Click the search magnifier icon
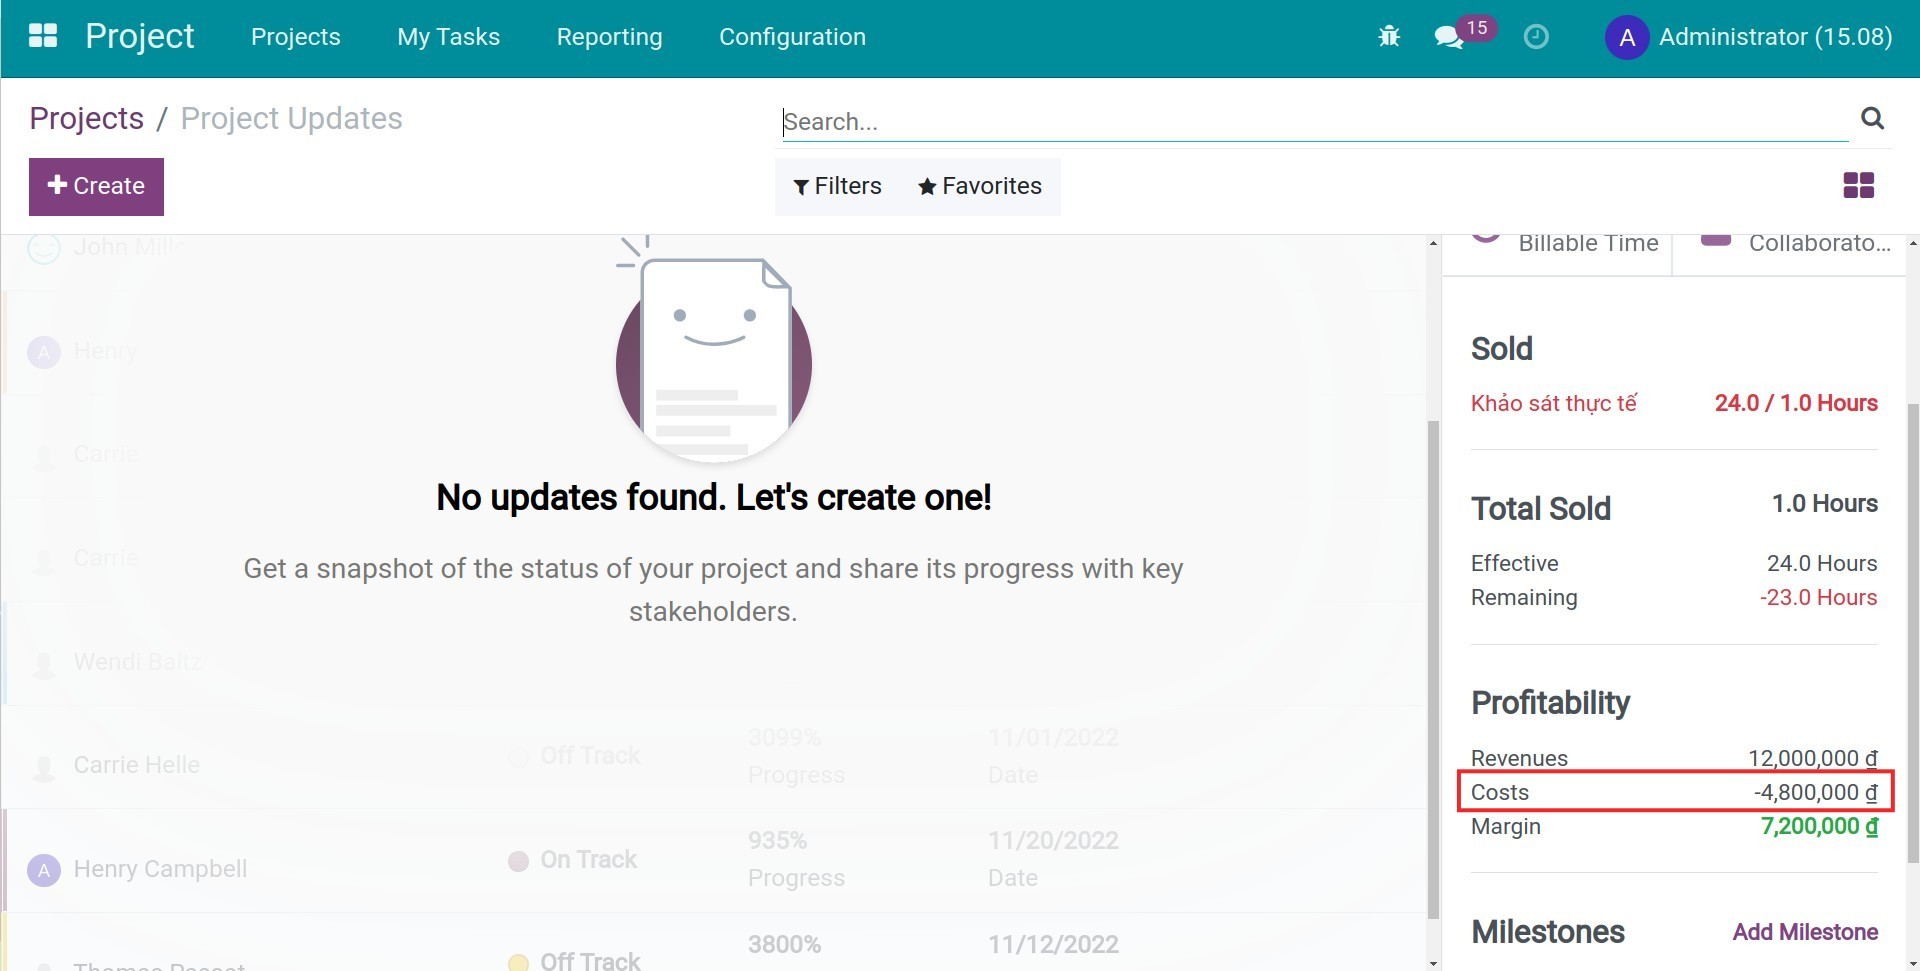This screenshot has width=1920, height=971. click(x=1872, y=119)
